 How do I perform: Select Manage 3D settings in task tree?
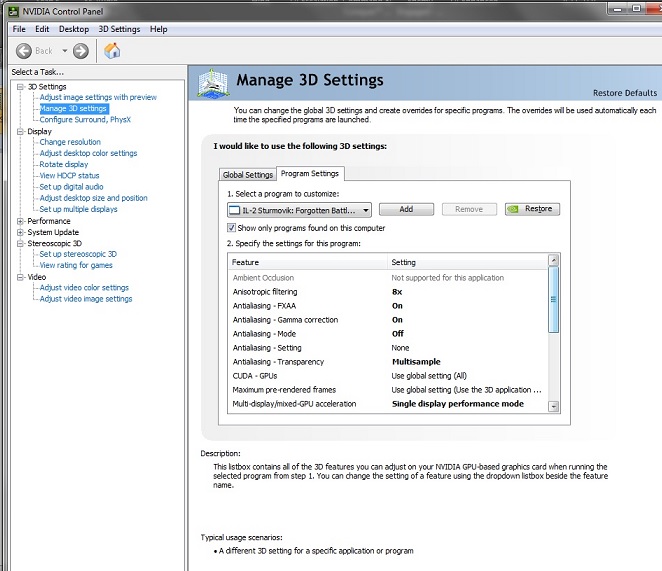(x=73, y=109)
